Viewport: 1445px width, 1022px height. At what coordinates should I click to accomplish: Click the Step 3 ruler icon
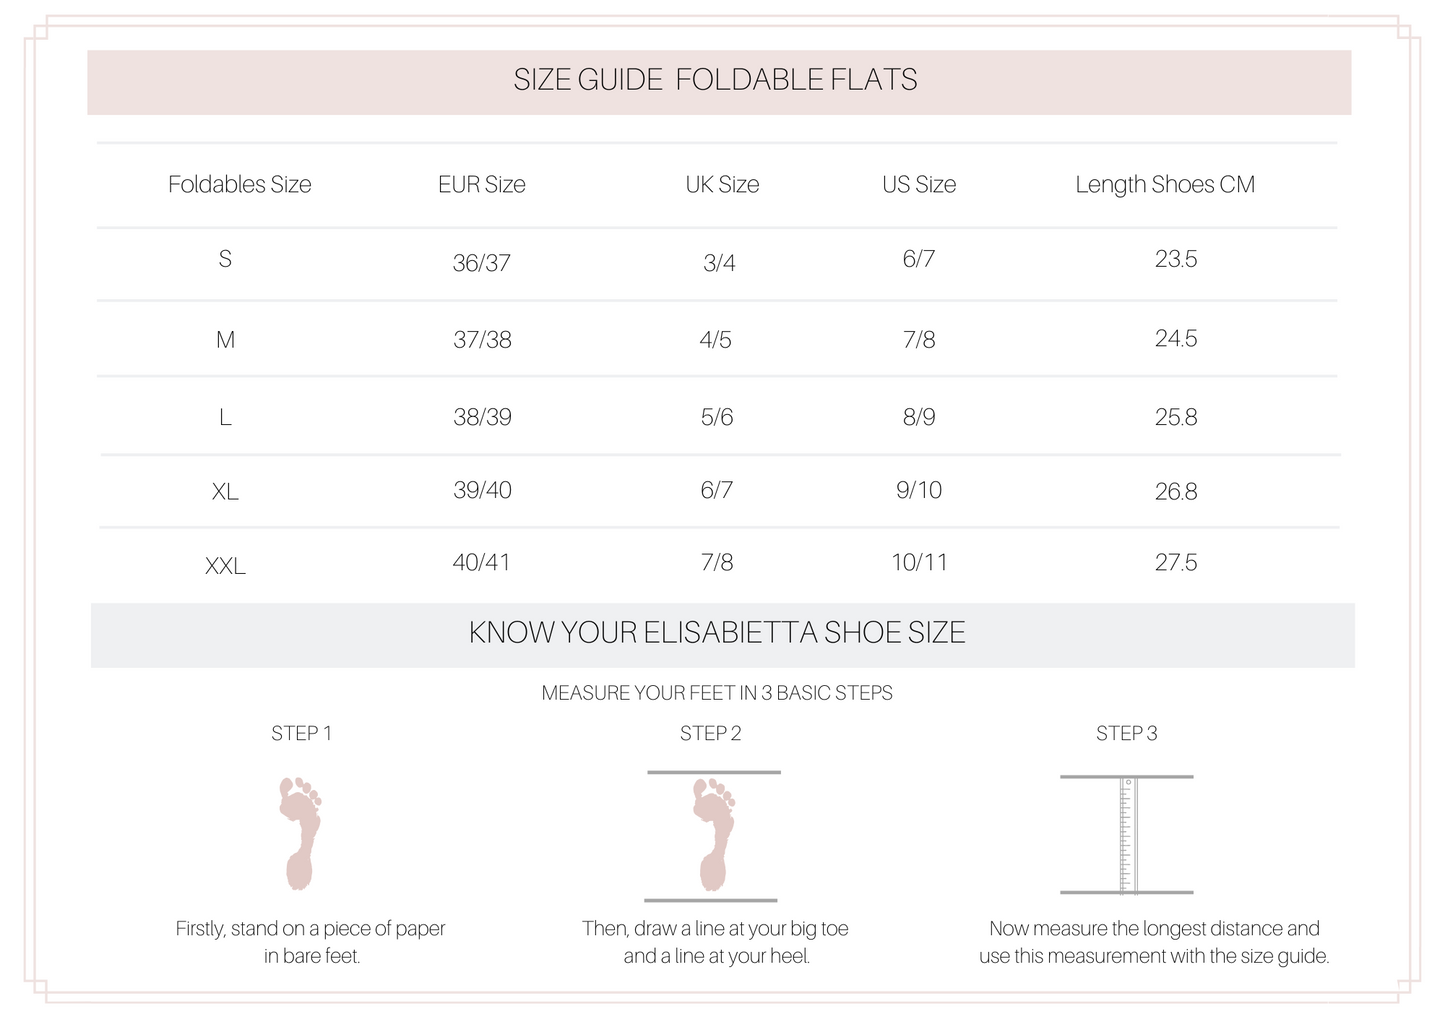tap(1127, 835)
